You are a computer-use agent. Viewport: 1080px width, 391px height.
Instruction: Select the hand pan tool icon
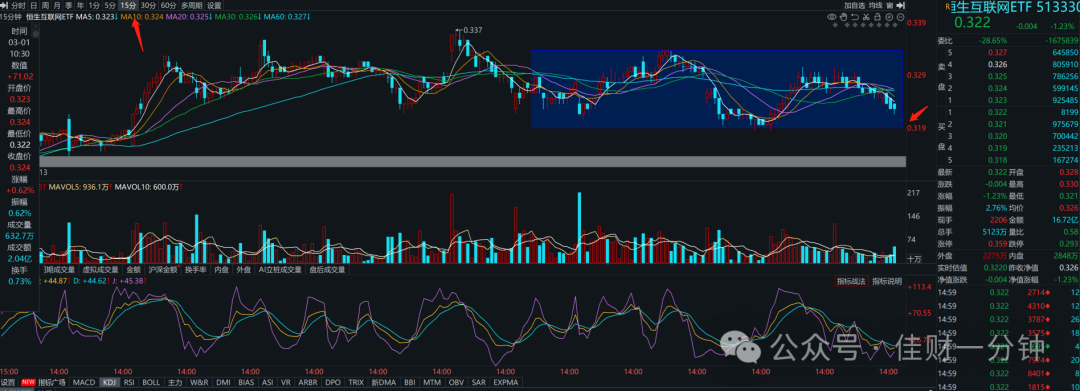pyautogui.click(x=844, y=17)
